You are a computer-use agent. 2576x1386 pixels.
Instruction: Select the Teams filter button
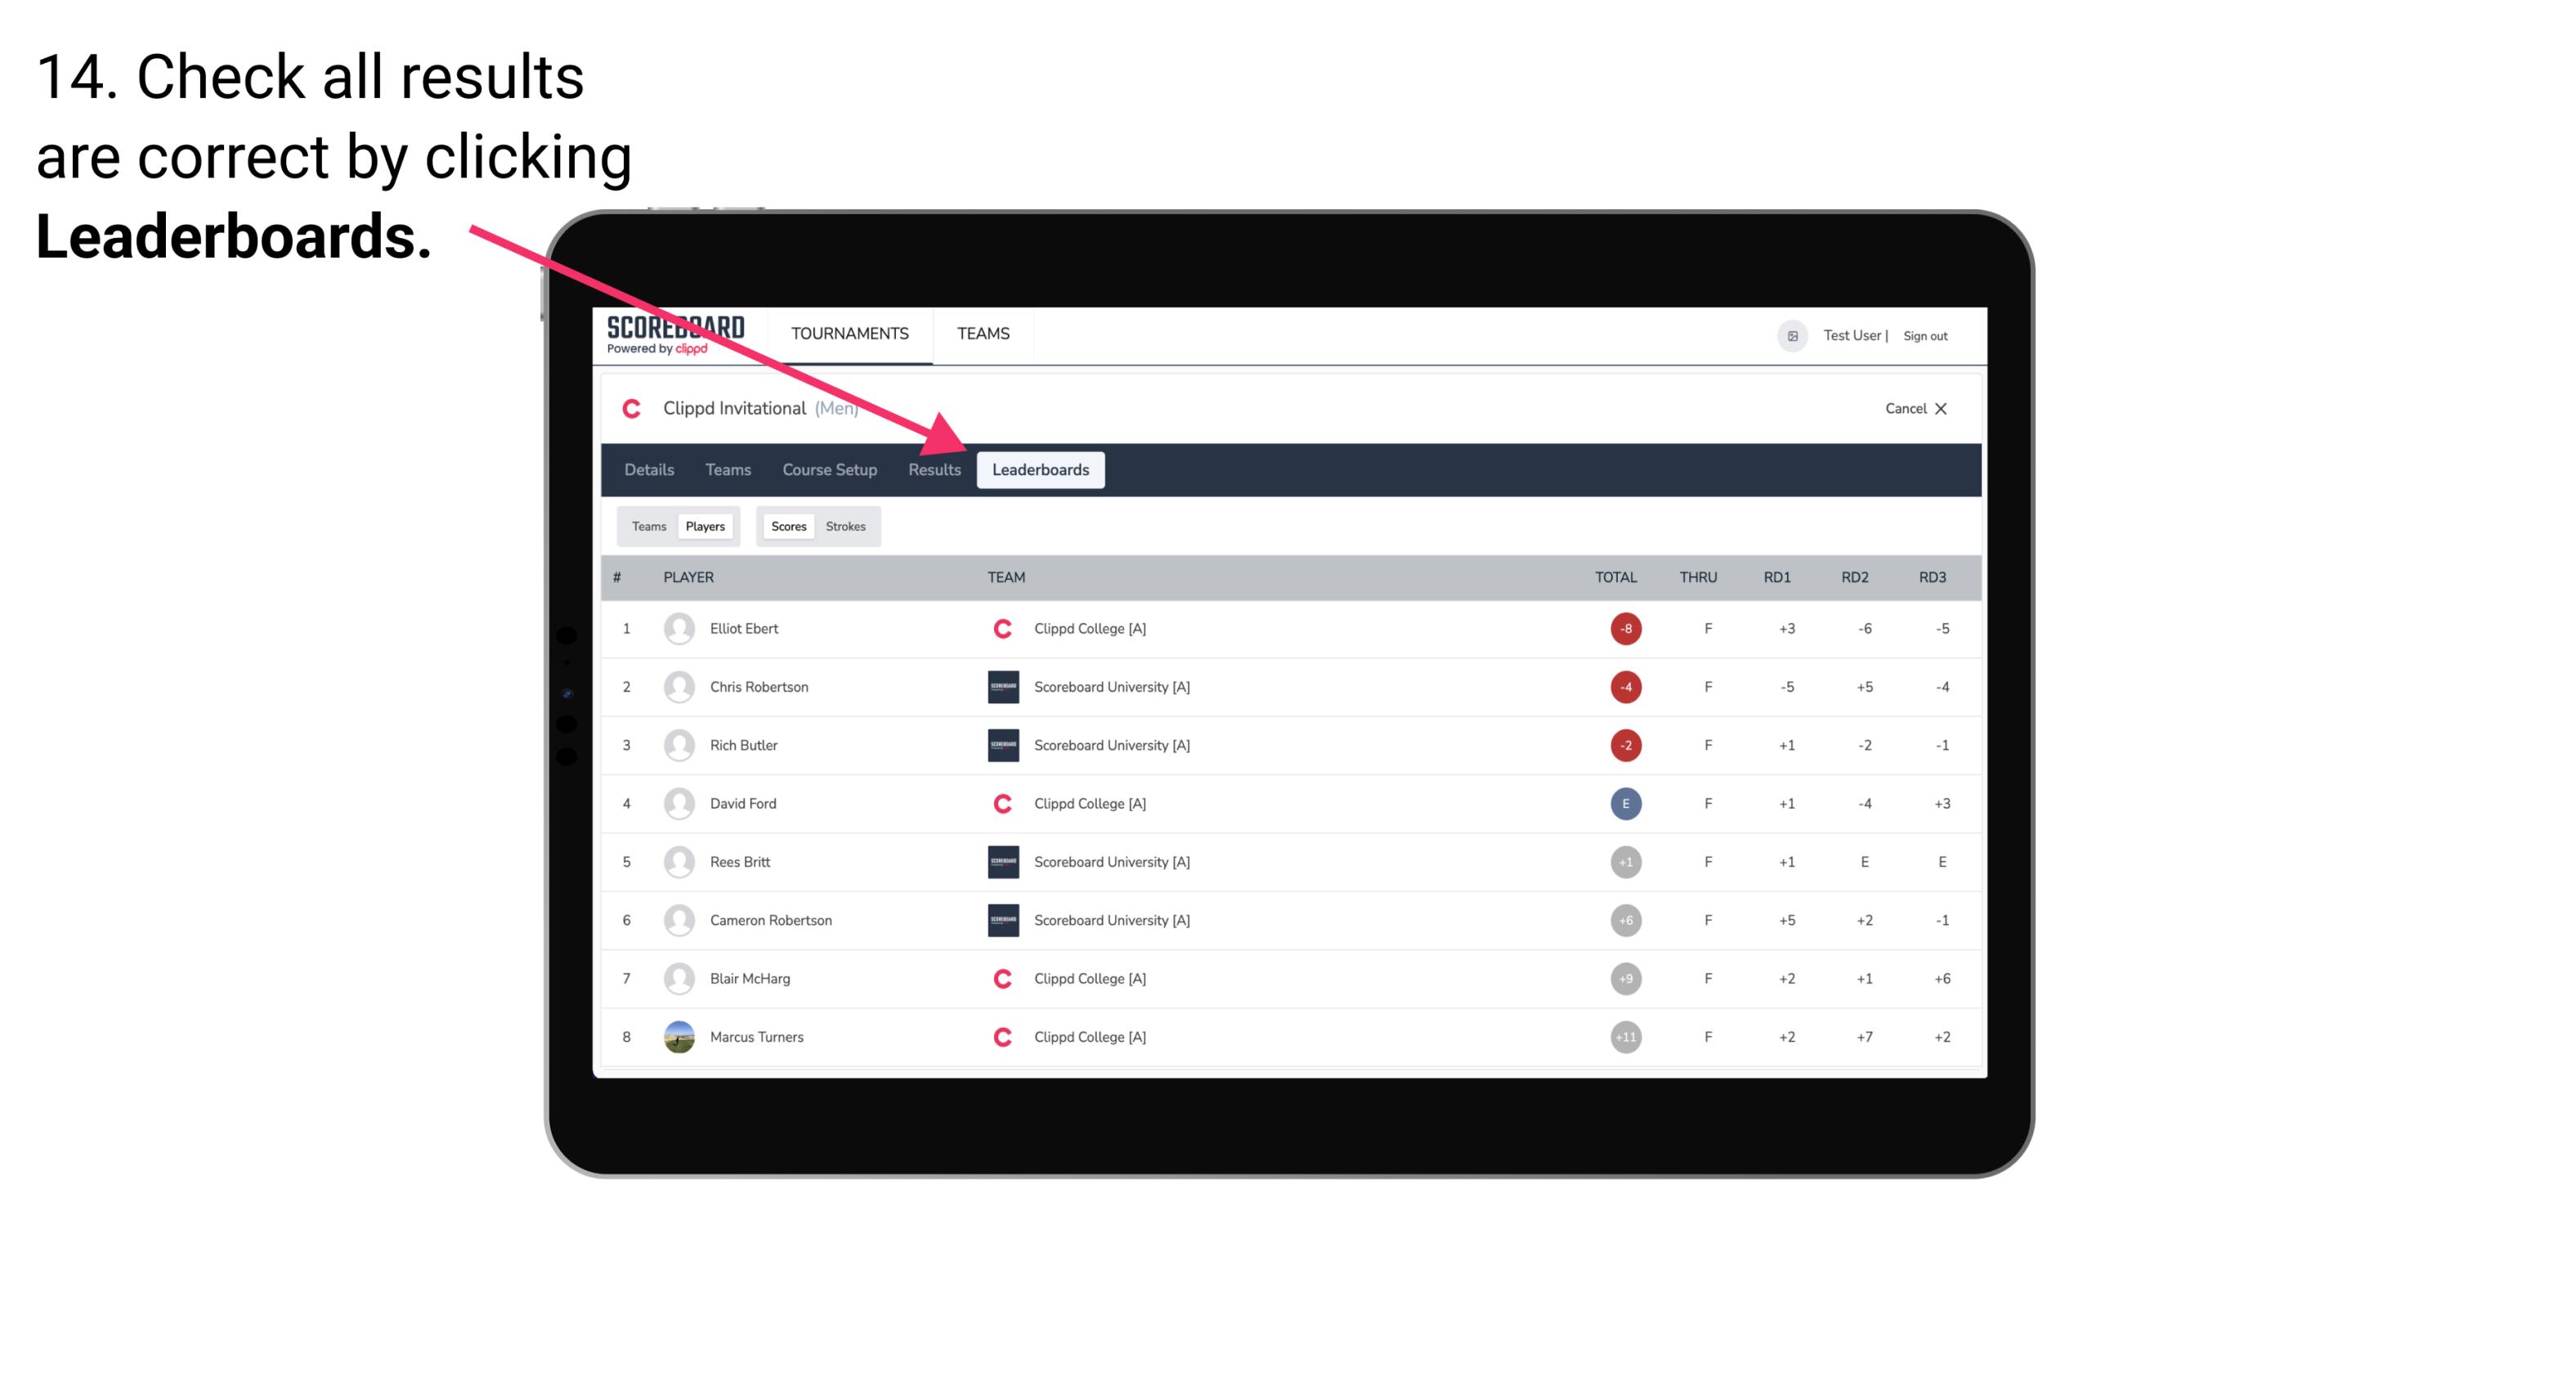(647, 526)
